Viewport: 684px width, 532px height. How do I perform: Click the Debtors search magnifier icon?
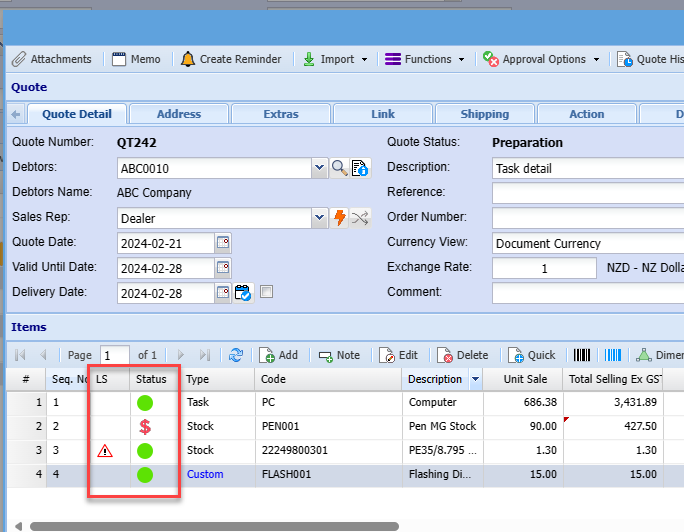click(x=340, y=168)
